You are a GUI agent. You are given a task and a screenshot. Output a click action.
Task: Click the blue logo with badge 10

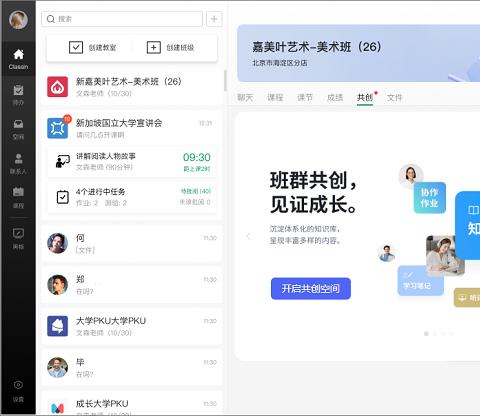coord(58,128)
